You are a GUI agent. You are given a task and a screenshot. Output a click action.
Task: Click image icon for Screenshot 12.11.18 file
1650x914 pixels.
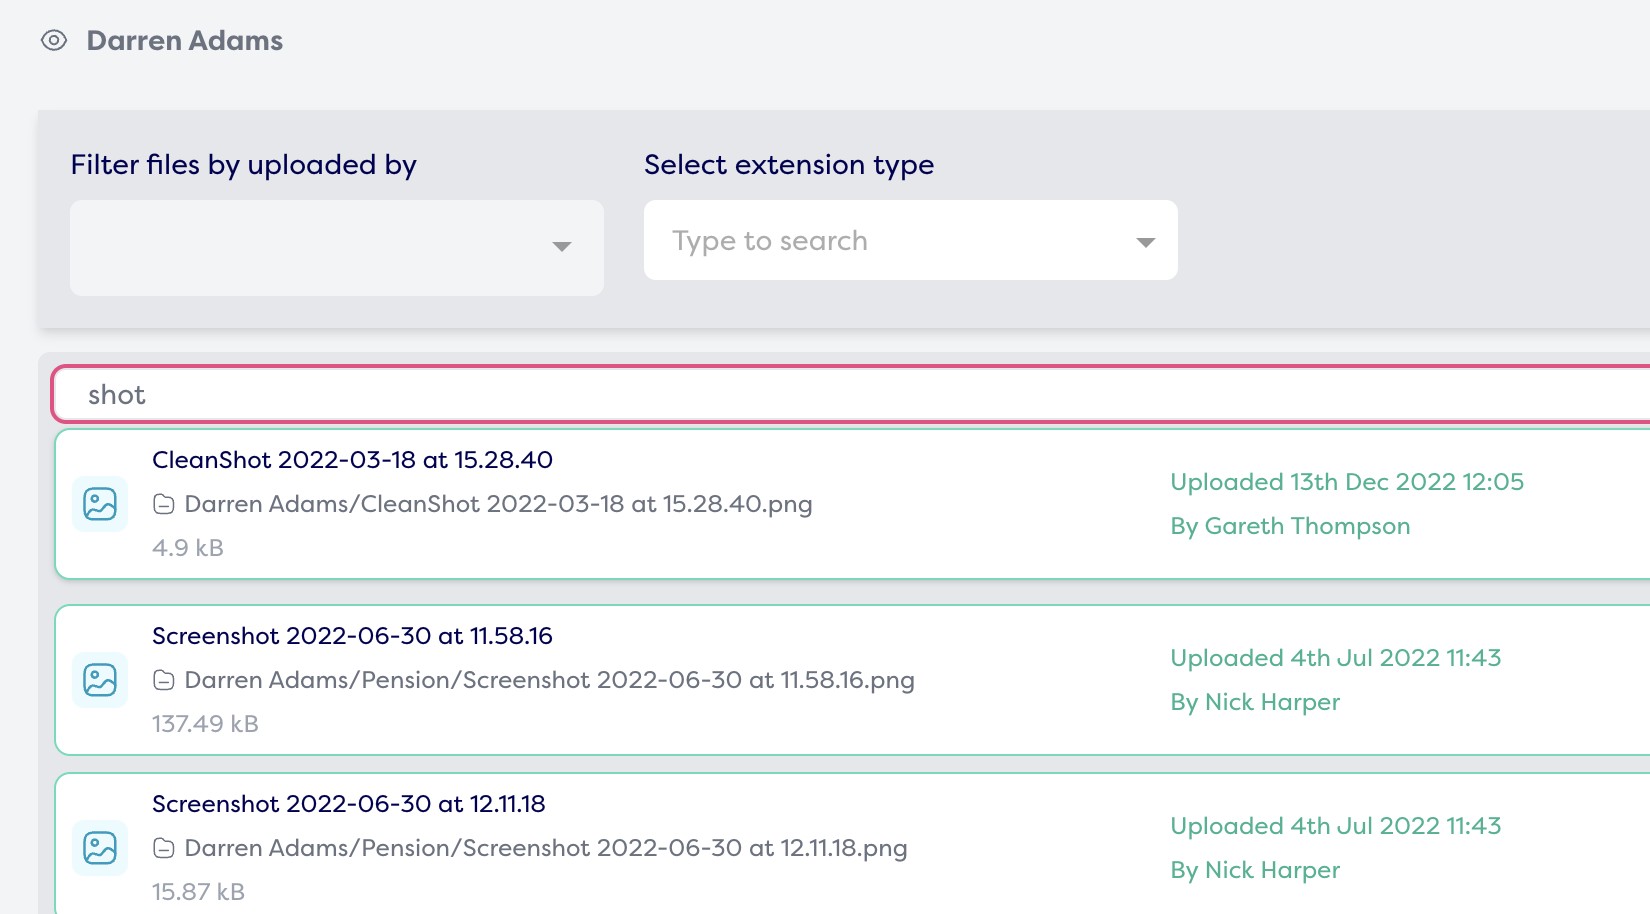[x=100, y=848]
